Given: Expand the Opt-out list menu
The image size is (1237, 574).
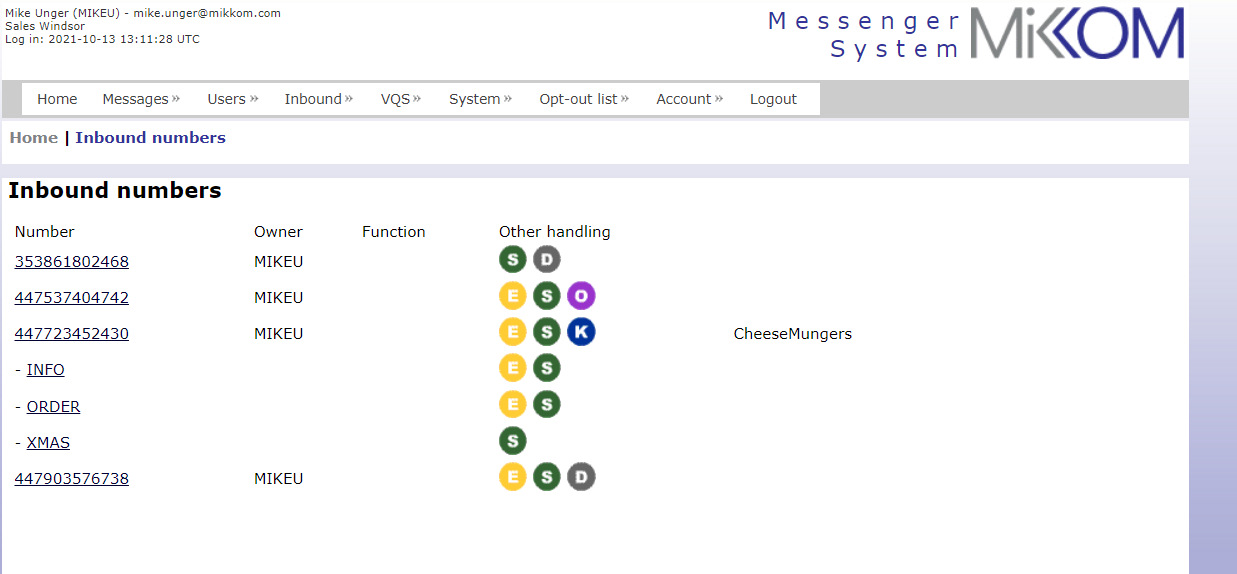Looking at the screenshot, I should tap(583, 99).
